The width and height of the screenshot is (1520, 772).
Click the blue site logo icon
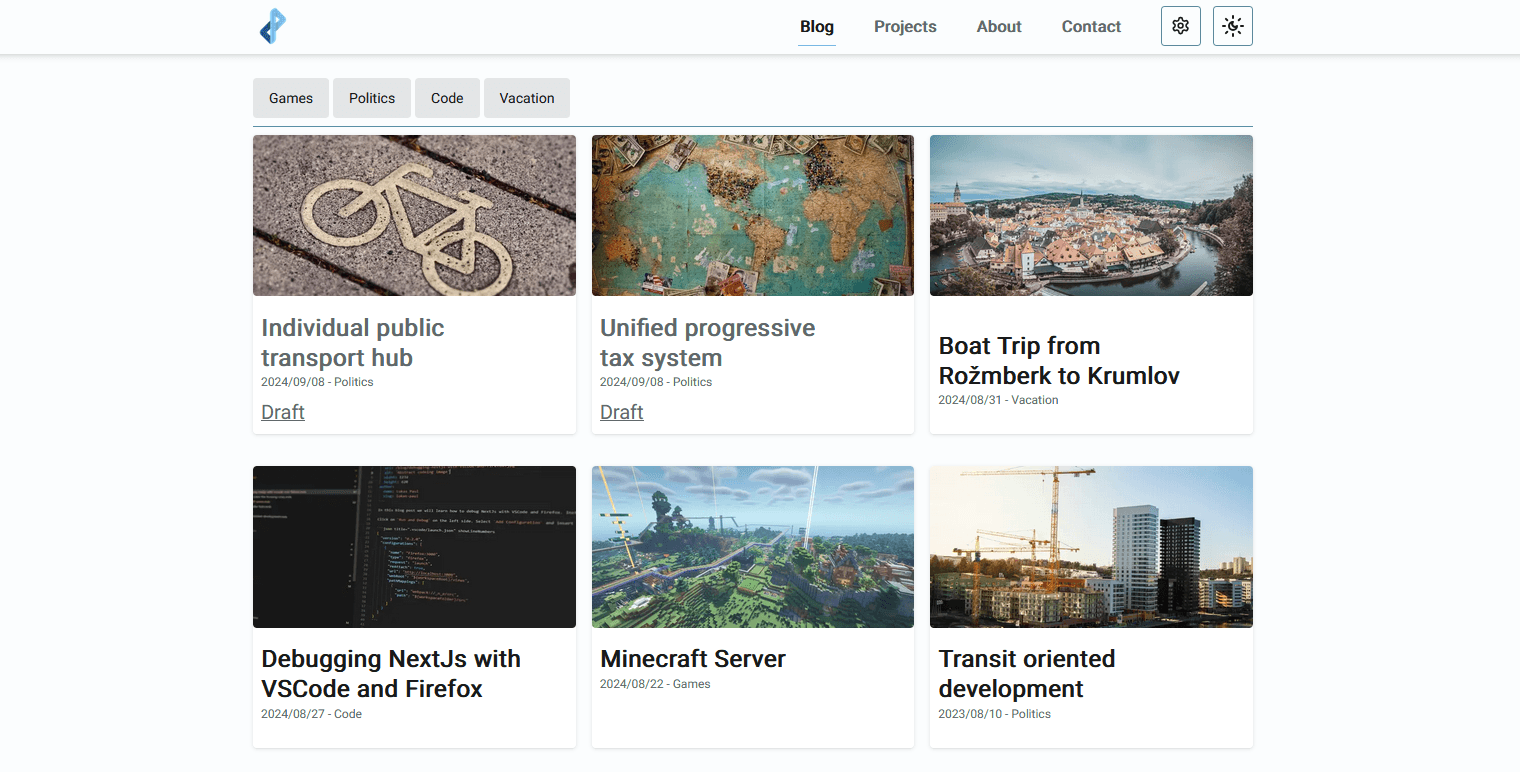tap(273, 26)
